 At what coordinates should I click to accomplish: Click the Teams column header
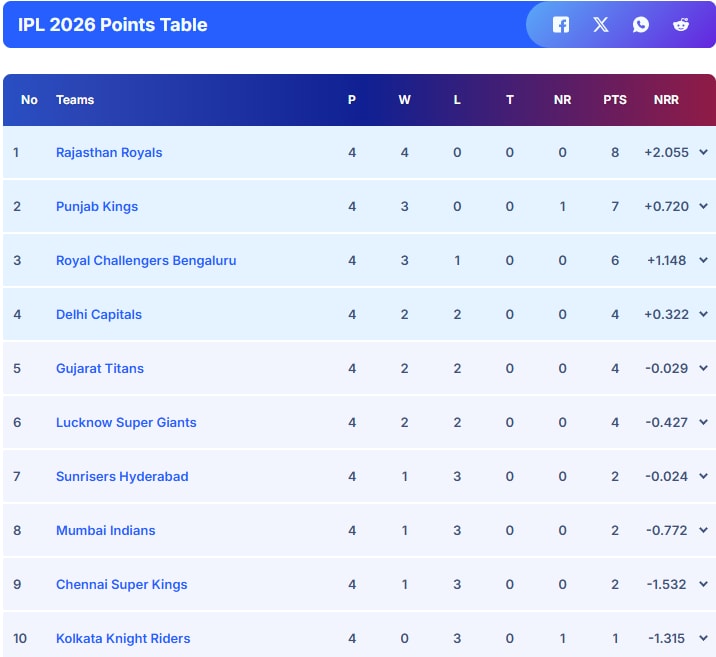[75, 100]
